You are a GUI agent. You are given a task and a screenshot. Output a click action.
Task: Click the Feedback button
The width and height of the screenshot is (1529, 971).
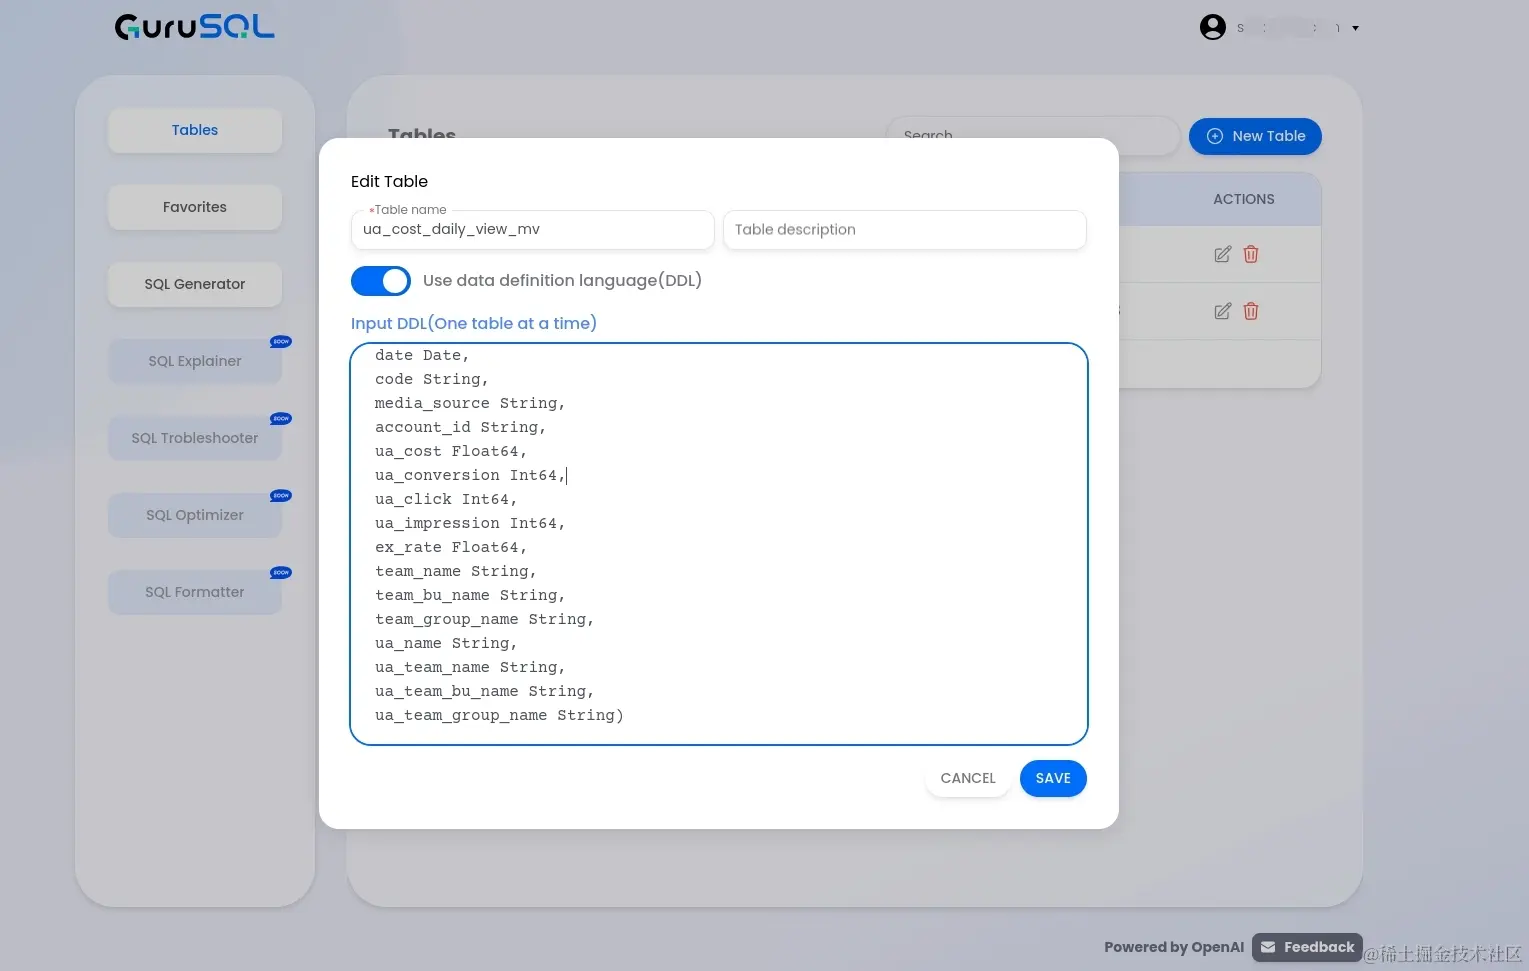coord(1307,946)
